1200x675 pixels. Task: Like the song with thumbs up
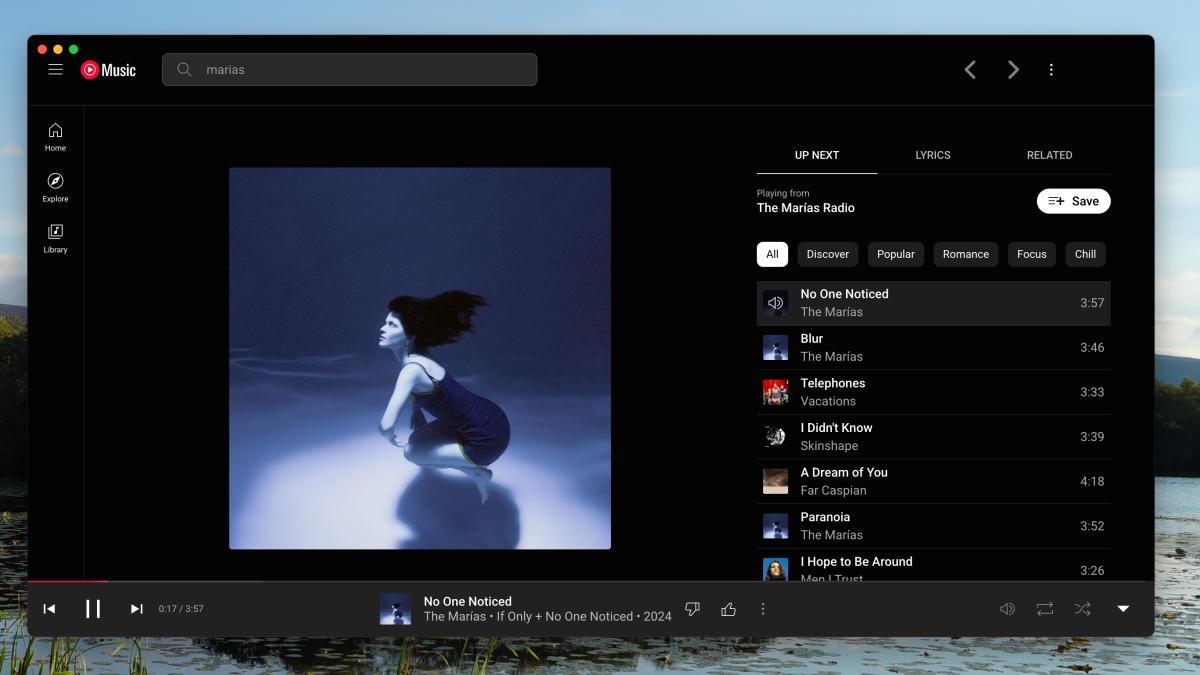728,609
